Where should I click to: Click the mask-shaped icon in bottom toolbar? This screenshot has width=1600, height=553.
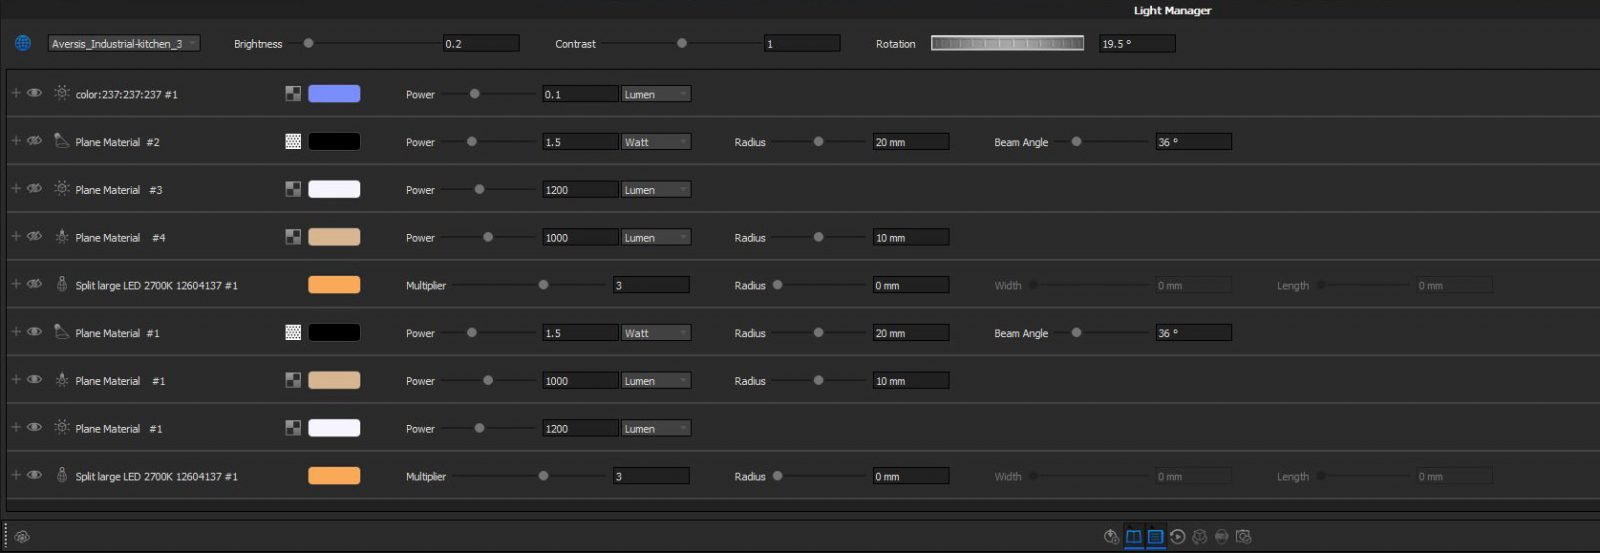1221,537
